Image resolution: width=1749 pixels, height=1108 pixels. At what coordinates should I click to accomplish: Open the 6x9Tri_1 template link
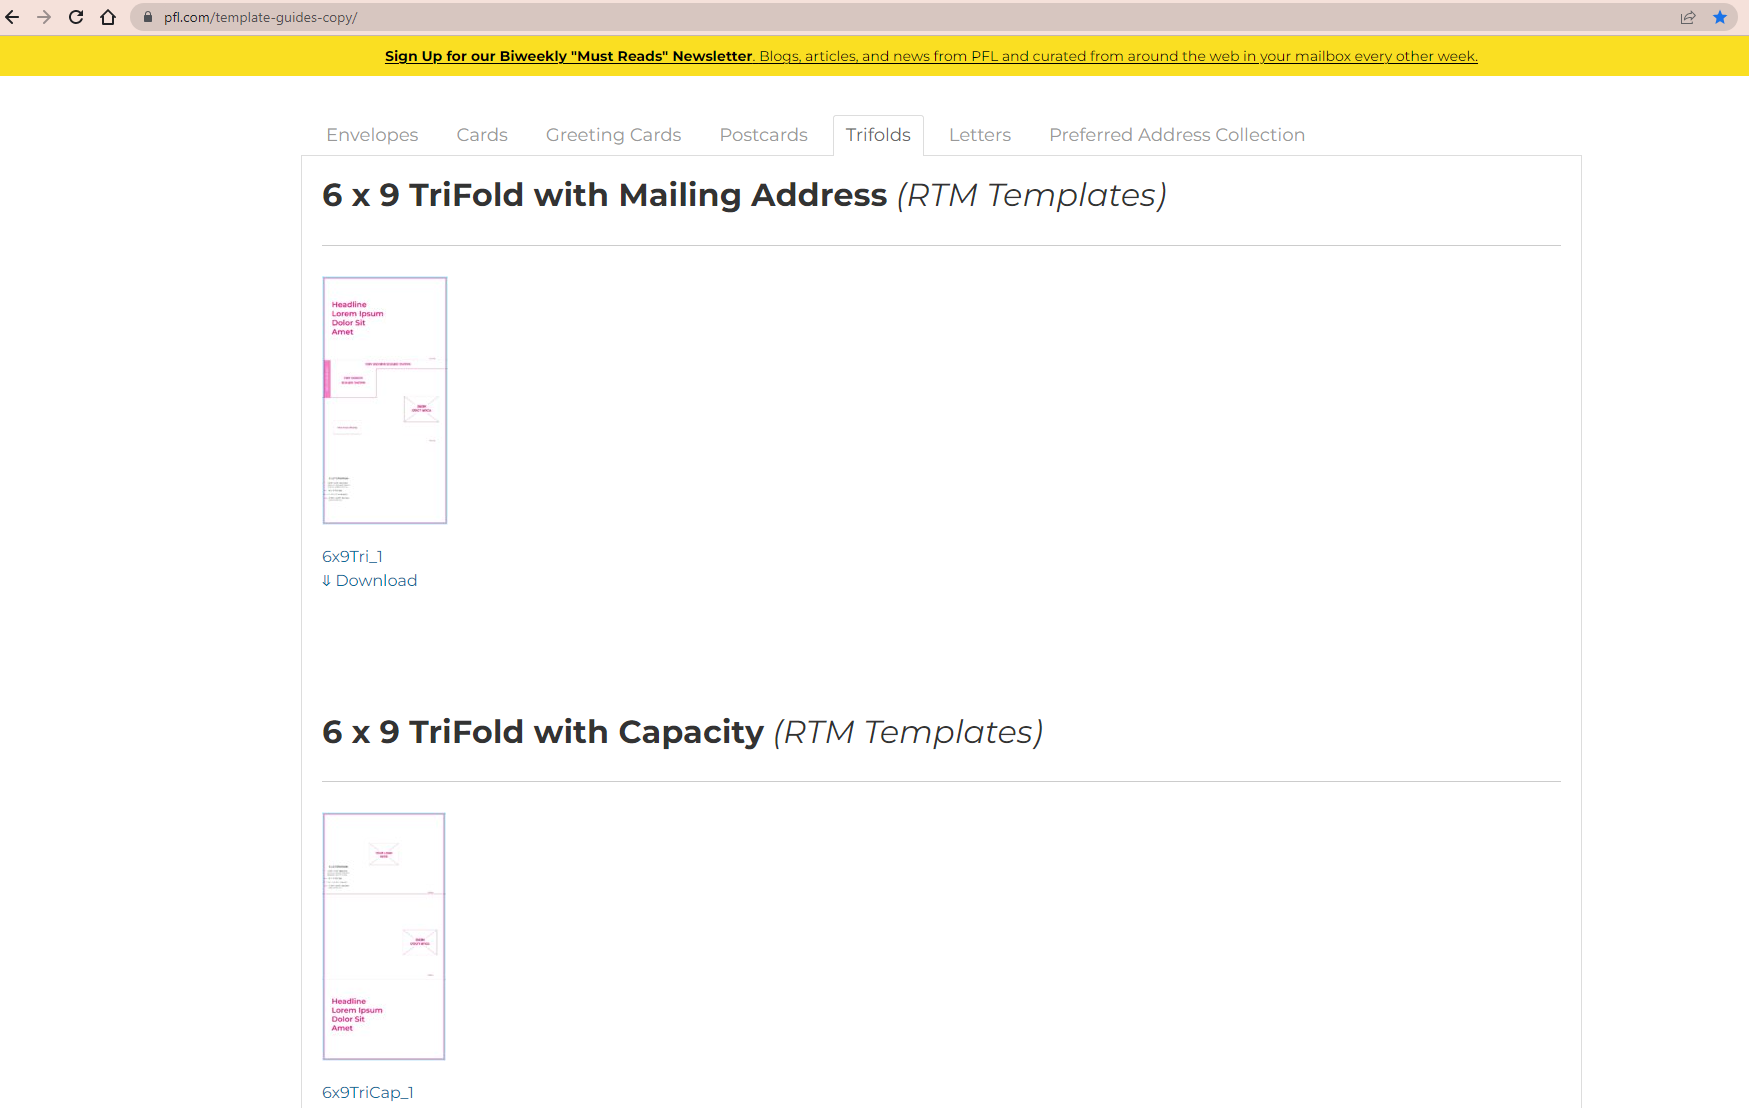(351, 556)
